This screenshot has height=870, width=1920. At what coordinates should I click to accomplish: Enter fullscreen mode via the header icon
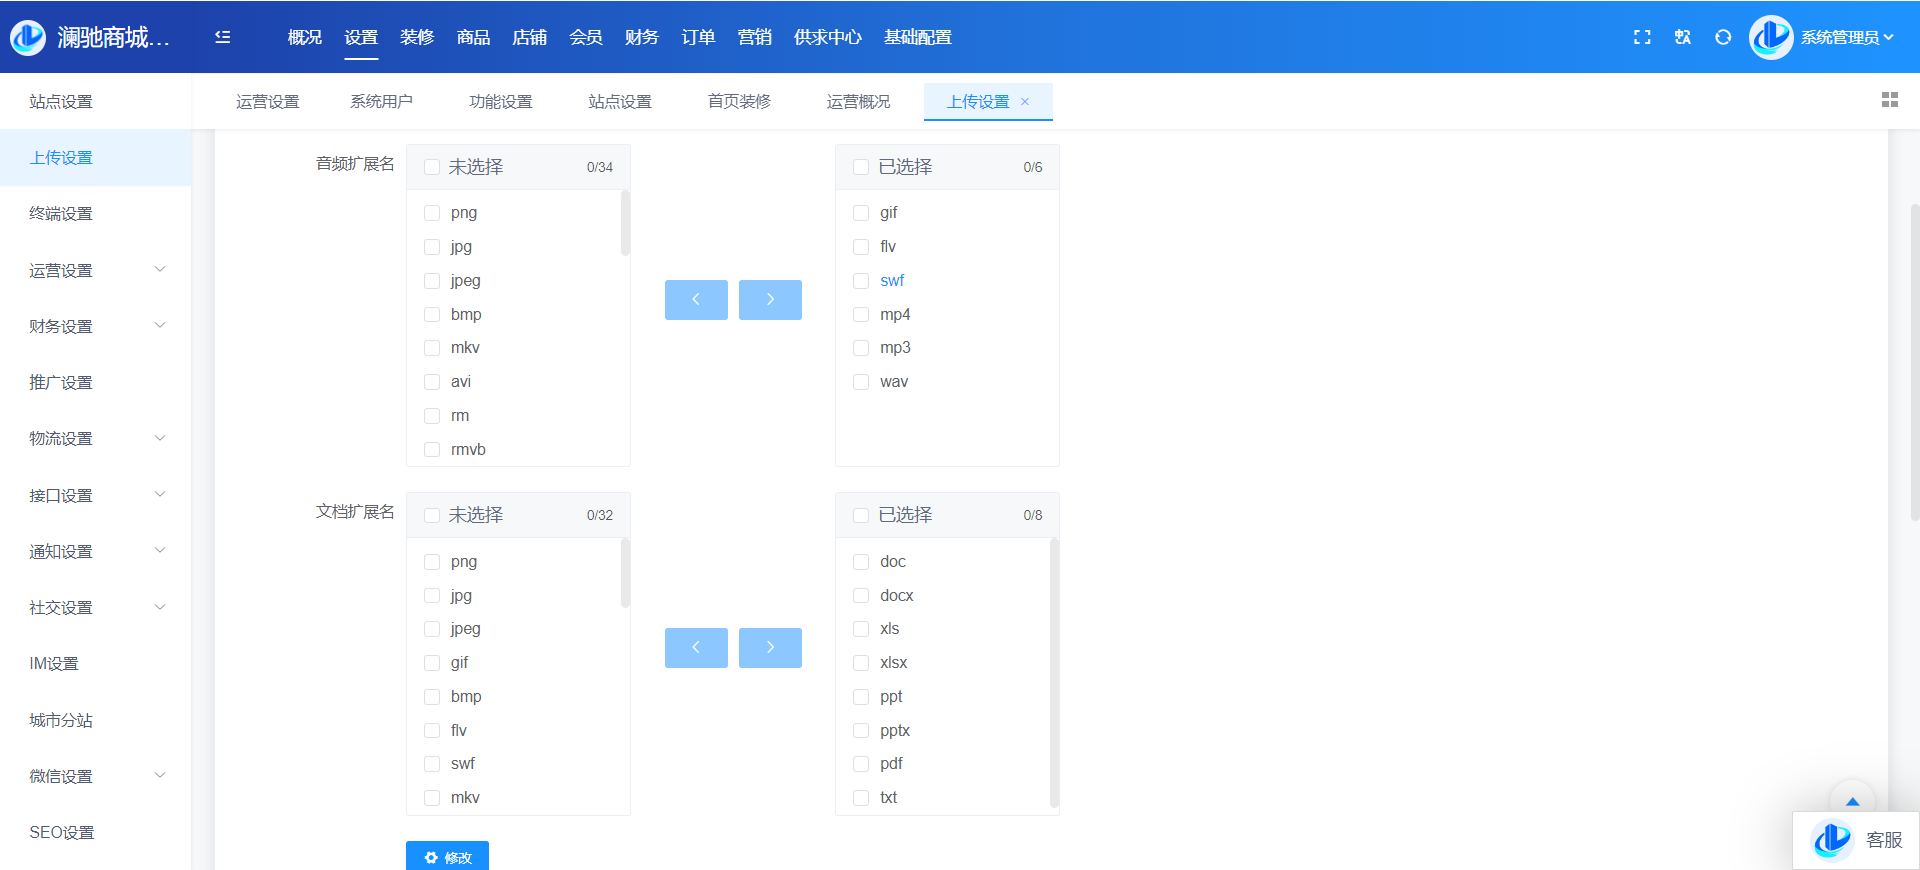pos(1642,37)
